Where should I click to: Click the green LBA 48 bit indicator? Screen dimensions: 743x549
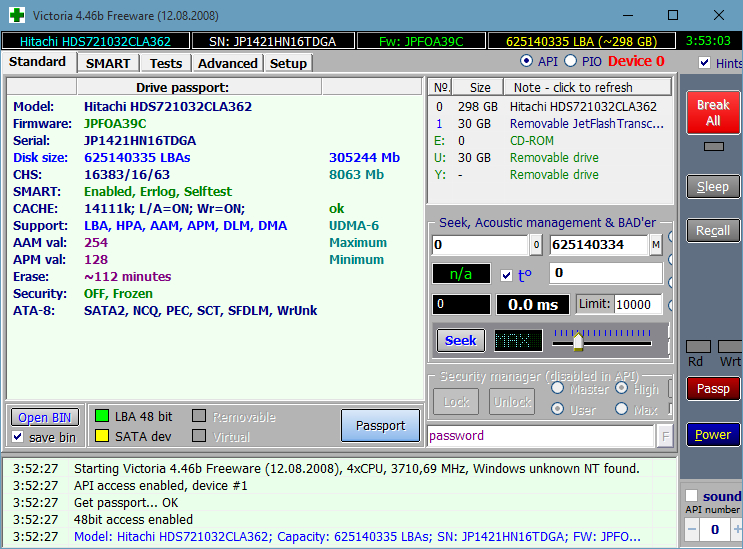102,416
